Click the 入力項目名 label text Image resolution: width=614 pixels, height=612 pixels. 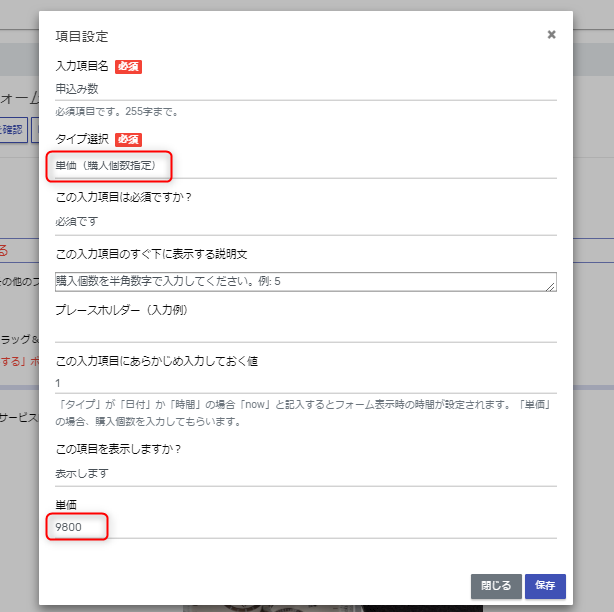click(82, 66)
